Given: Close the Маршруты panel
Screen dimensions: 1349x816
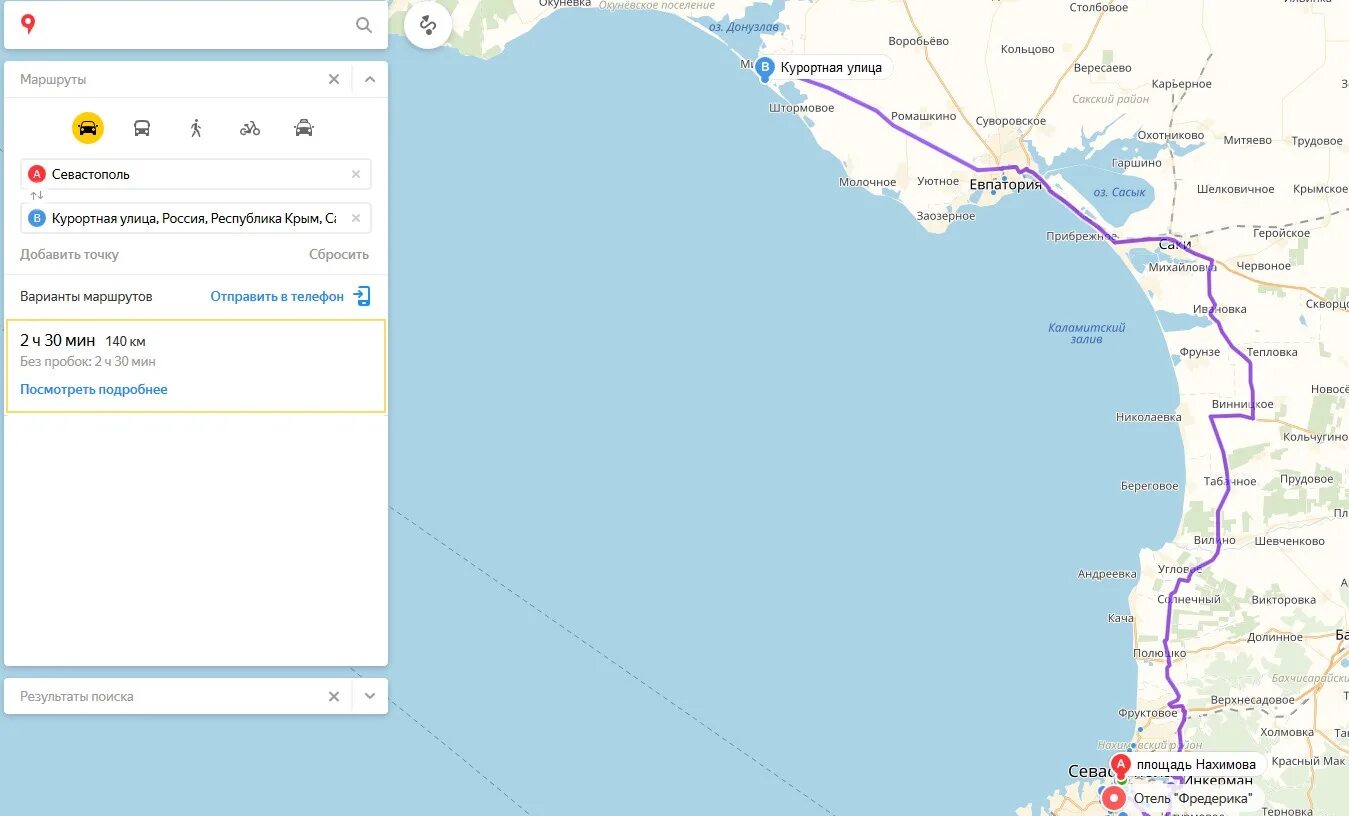Looking at the screenshot, I should tap(334, 79).
